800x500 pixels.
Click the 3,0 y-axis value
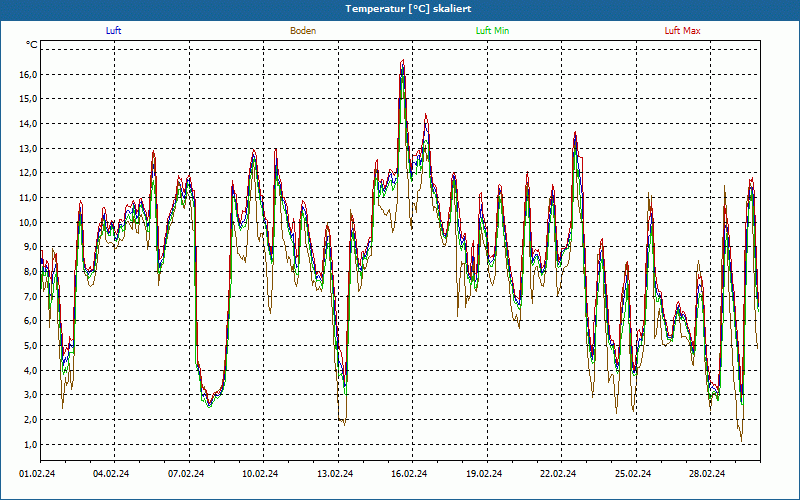[x=30, y=395]
